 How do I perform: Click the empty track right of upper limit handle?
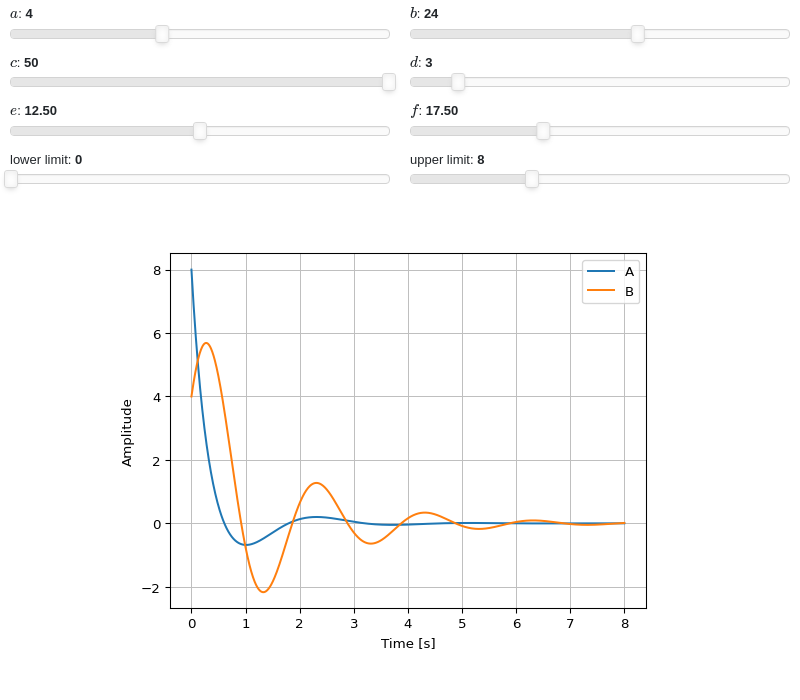664,179
